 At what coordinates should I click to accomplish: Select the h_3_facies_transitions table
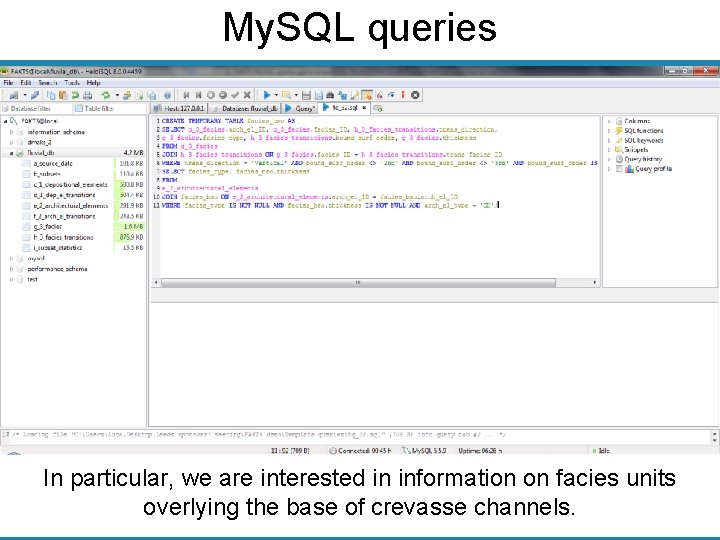[x=63, y=237]
